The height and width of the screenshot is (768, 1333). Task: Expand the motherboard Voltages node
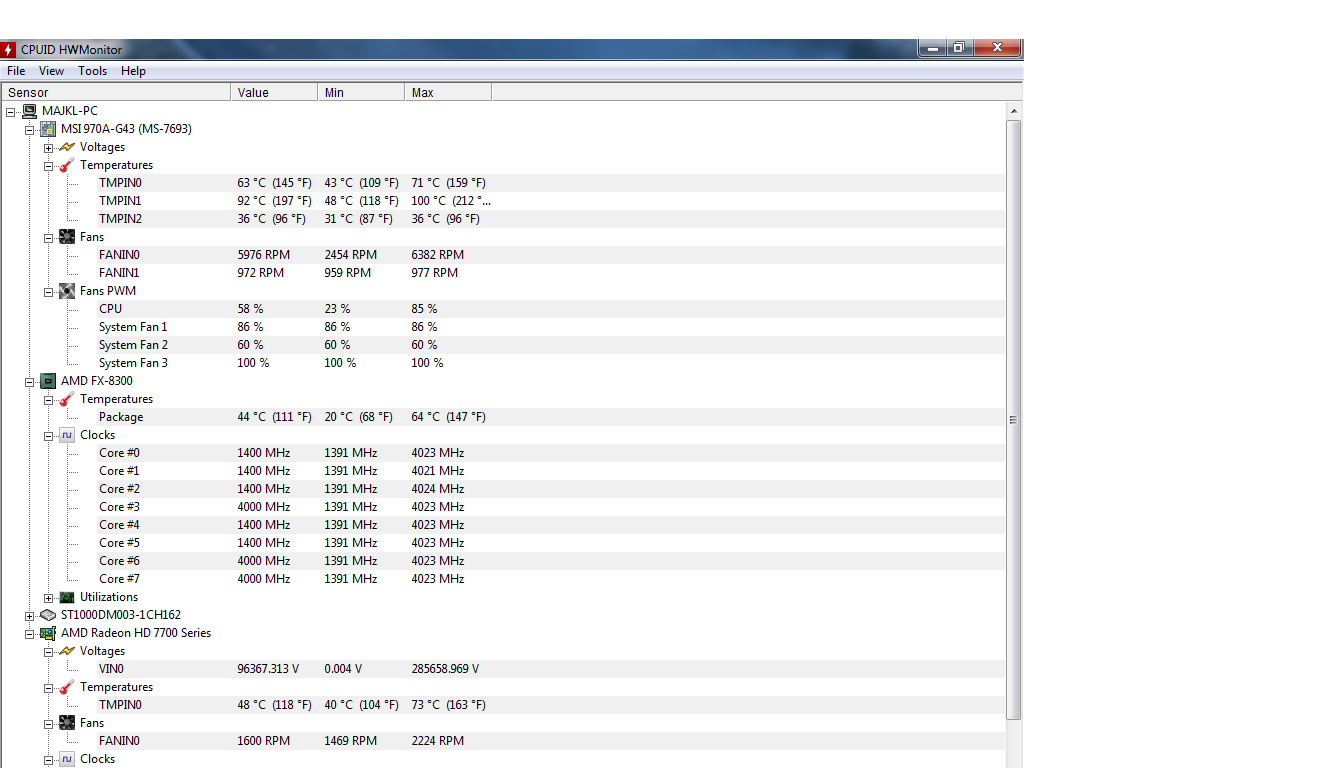pyautogui.click(x=48, y=148)
